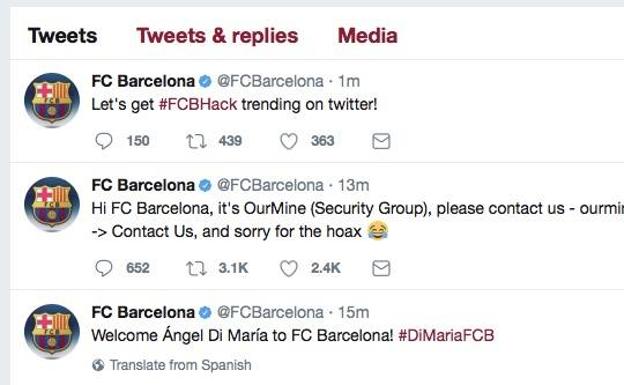Open the 1m timestamp of the first tweet
Viewport: 624px width, 385px height.
click(349, 81)
